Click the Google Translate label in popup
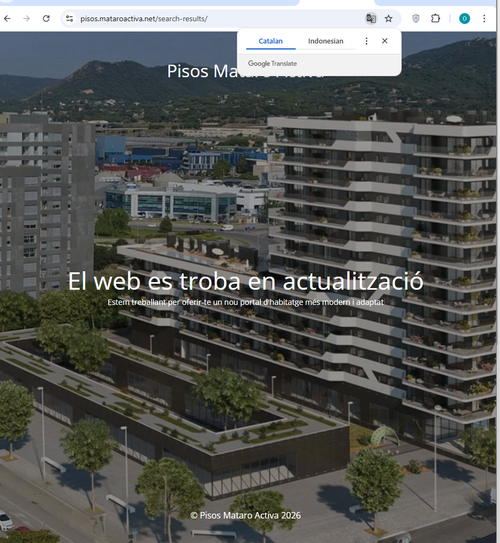The width and height of the screenshot is (500, 543). [x=273, y=63]
